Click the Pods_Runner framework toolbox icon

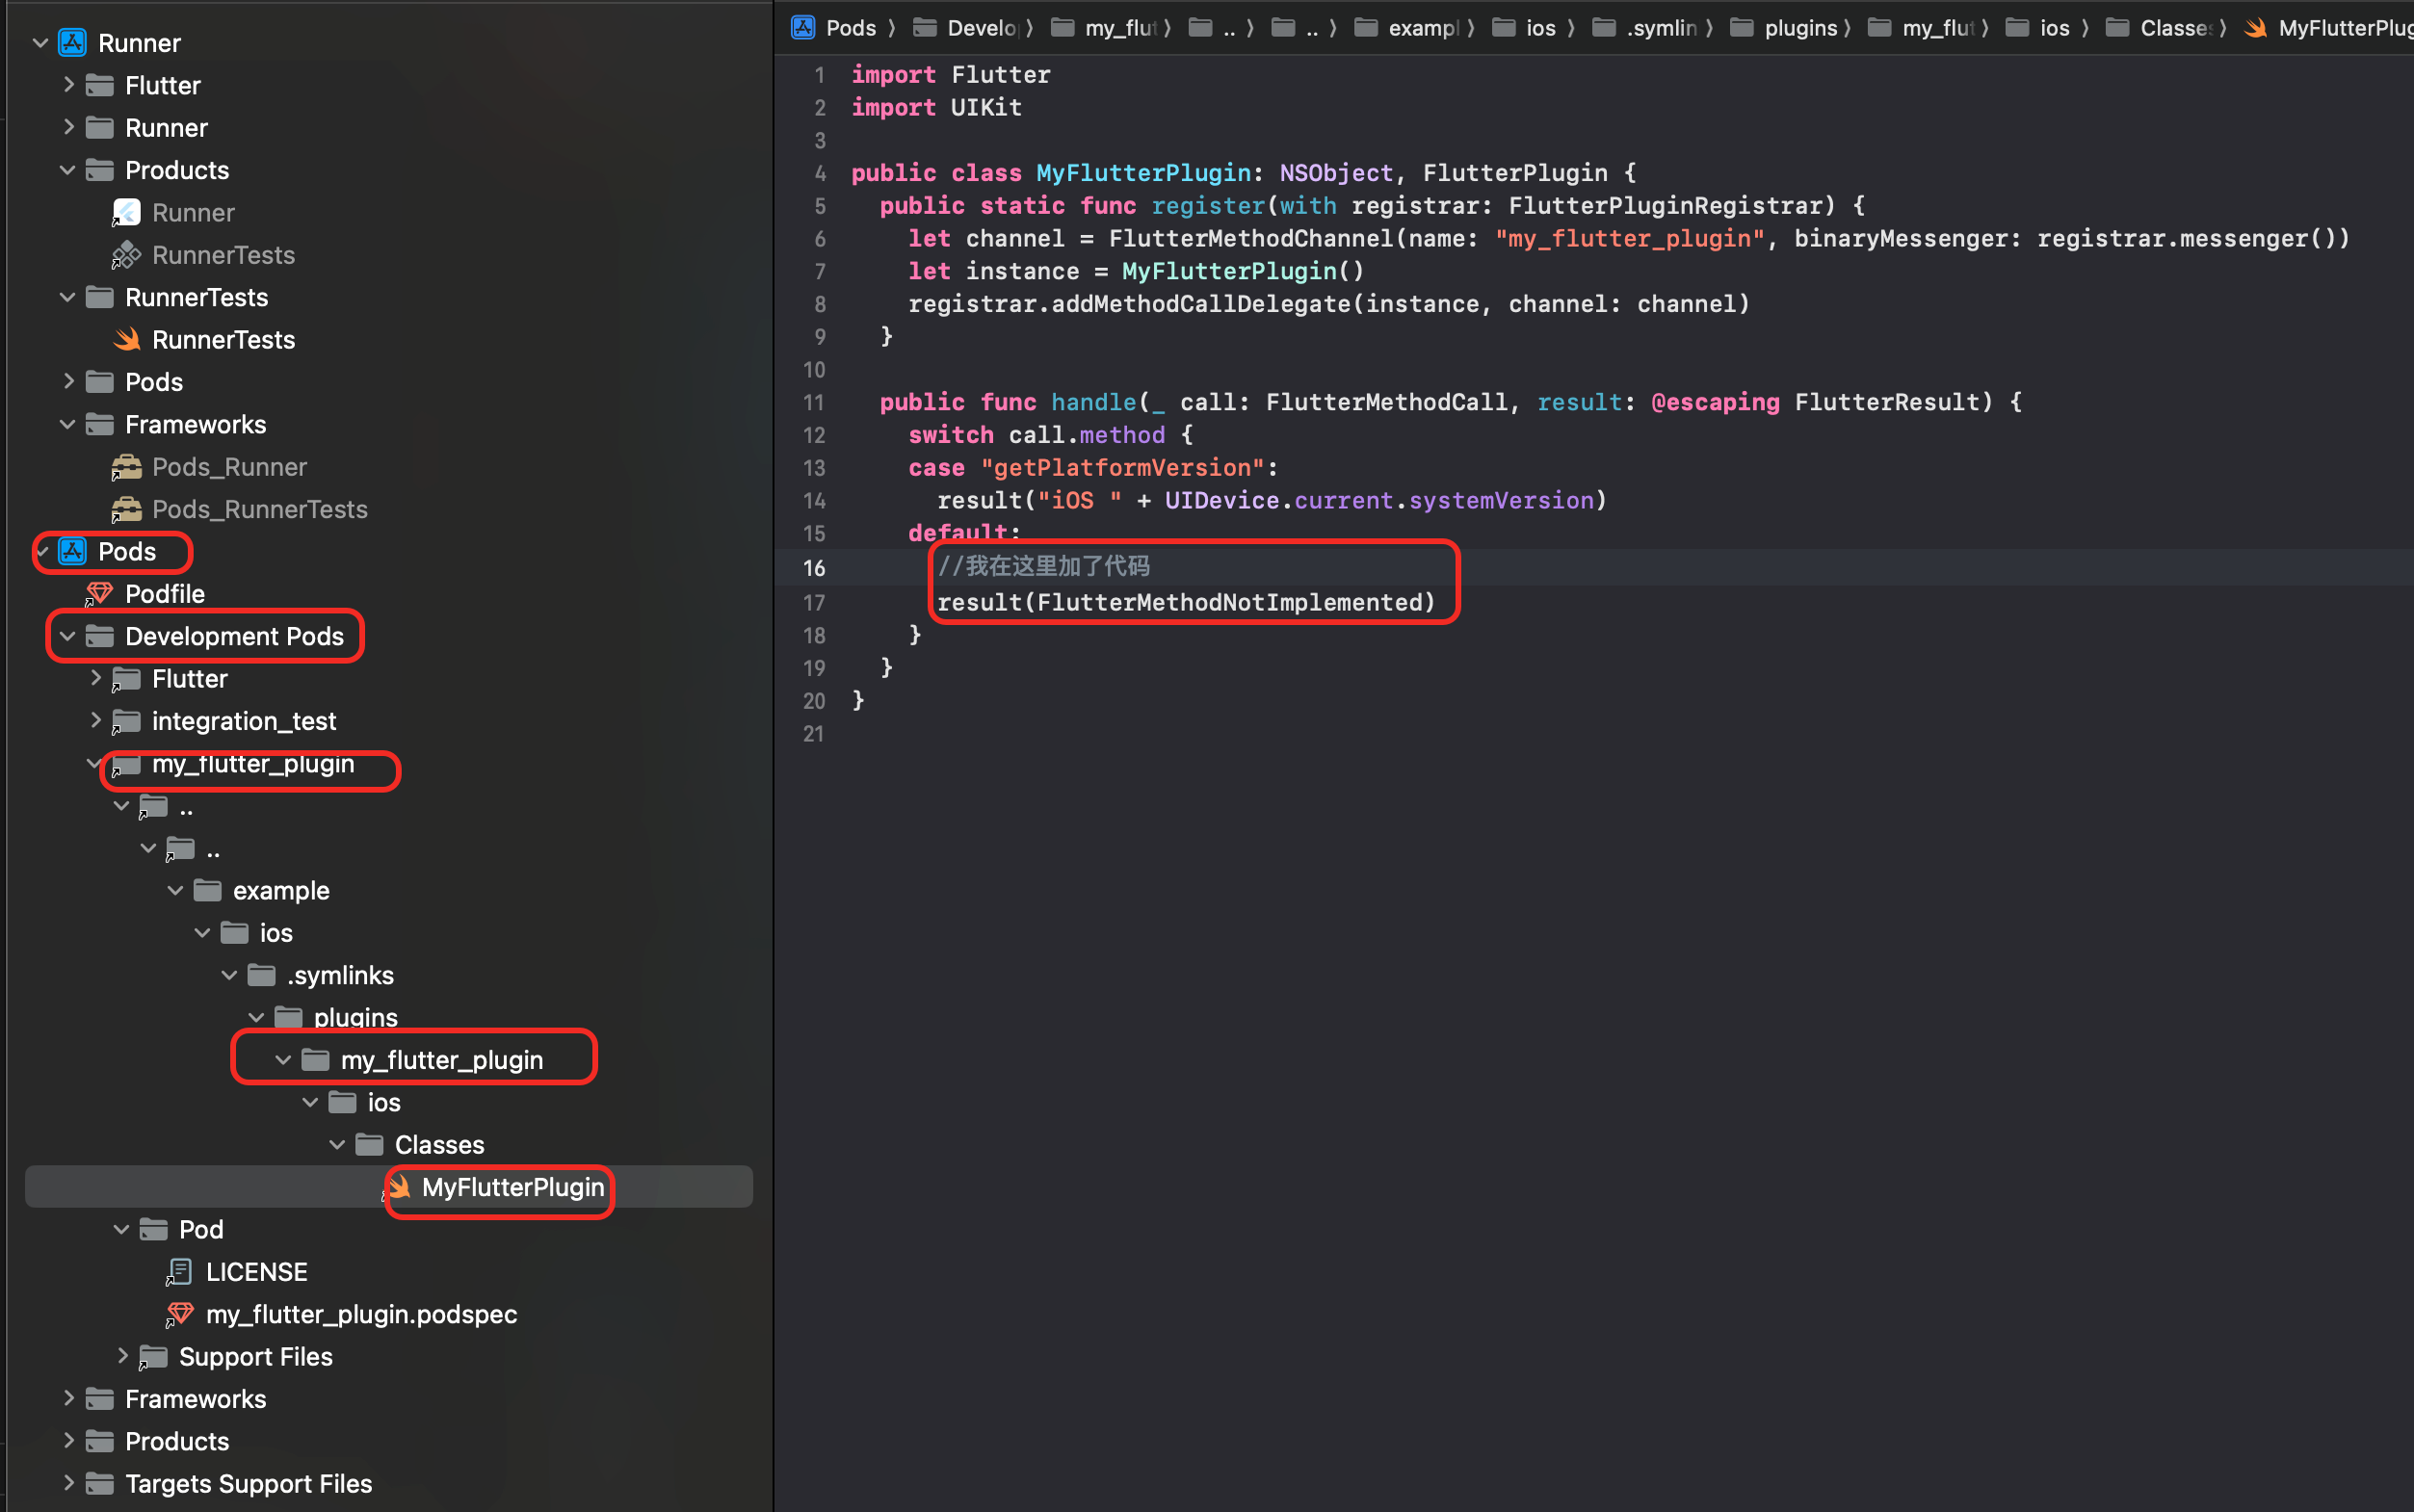point(126,467)
